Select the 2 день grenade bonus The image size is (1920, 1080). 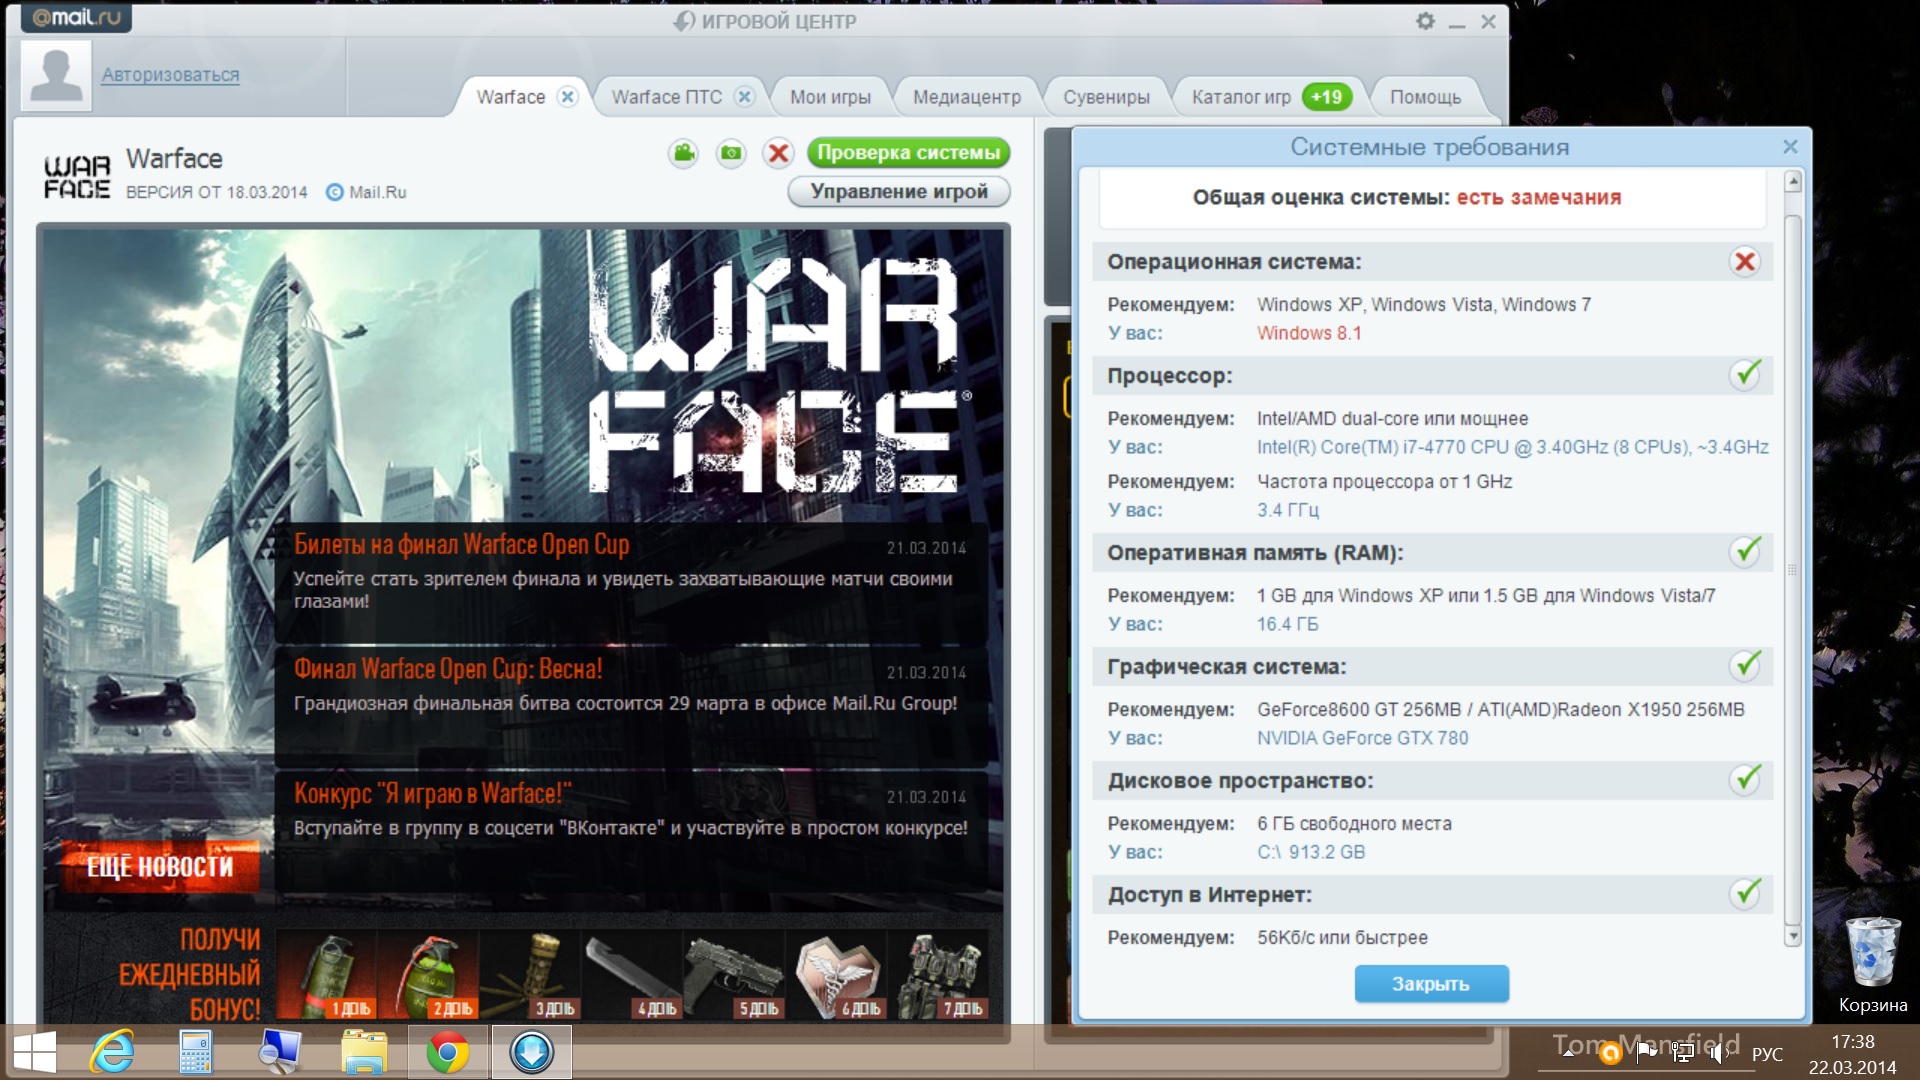428,975
